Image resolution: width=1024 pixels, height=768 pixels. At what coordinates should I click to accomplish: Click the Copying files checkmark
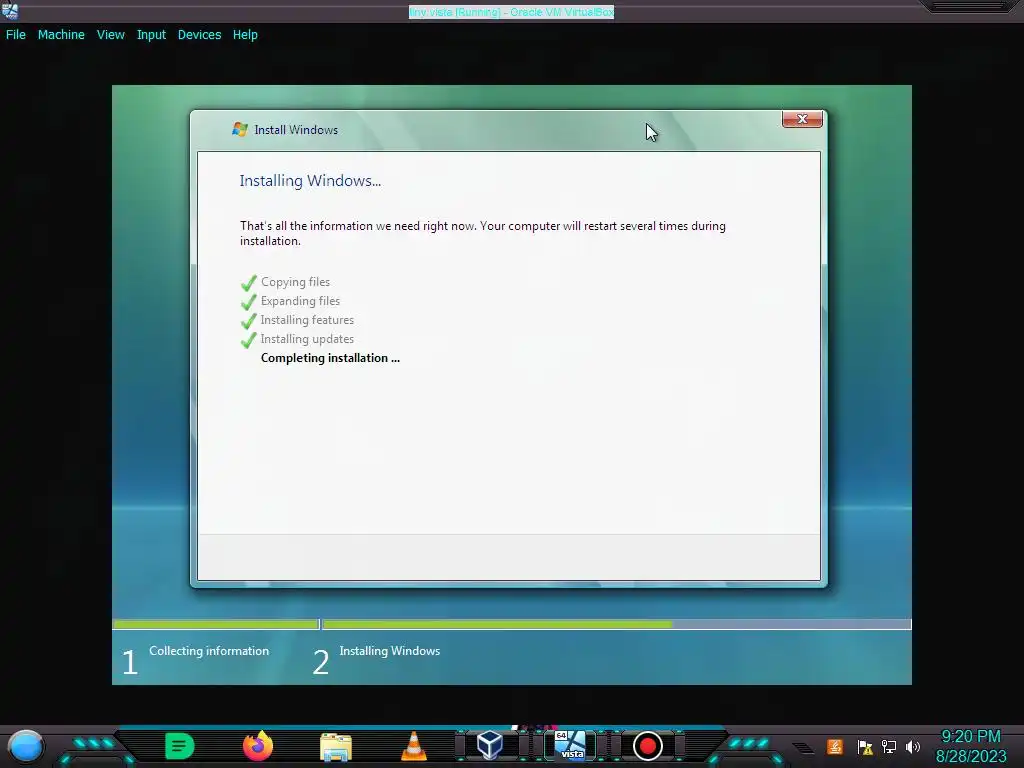coord(249,283)
